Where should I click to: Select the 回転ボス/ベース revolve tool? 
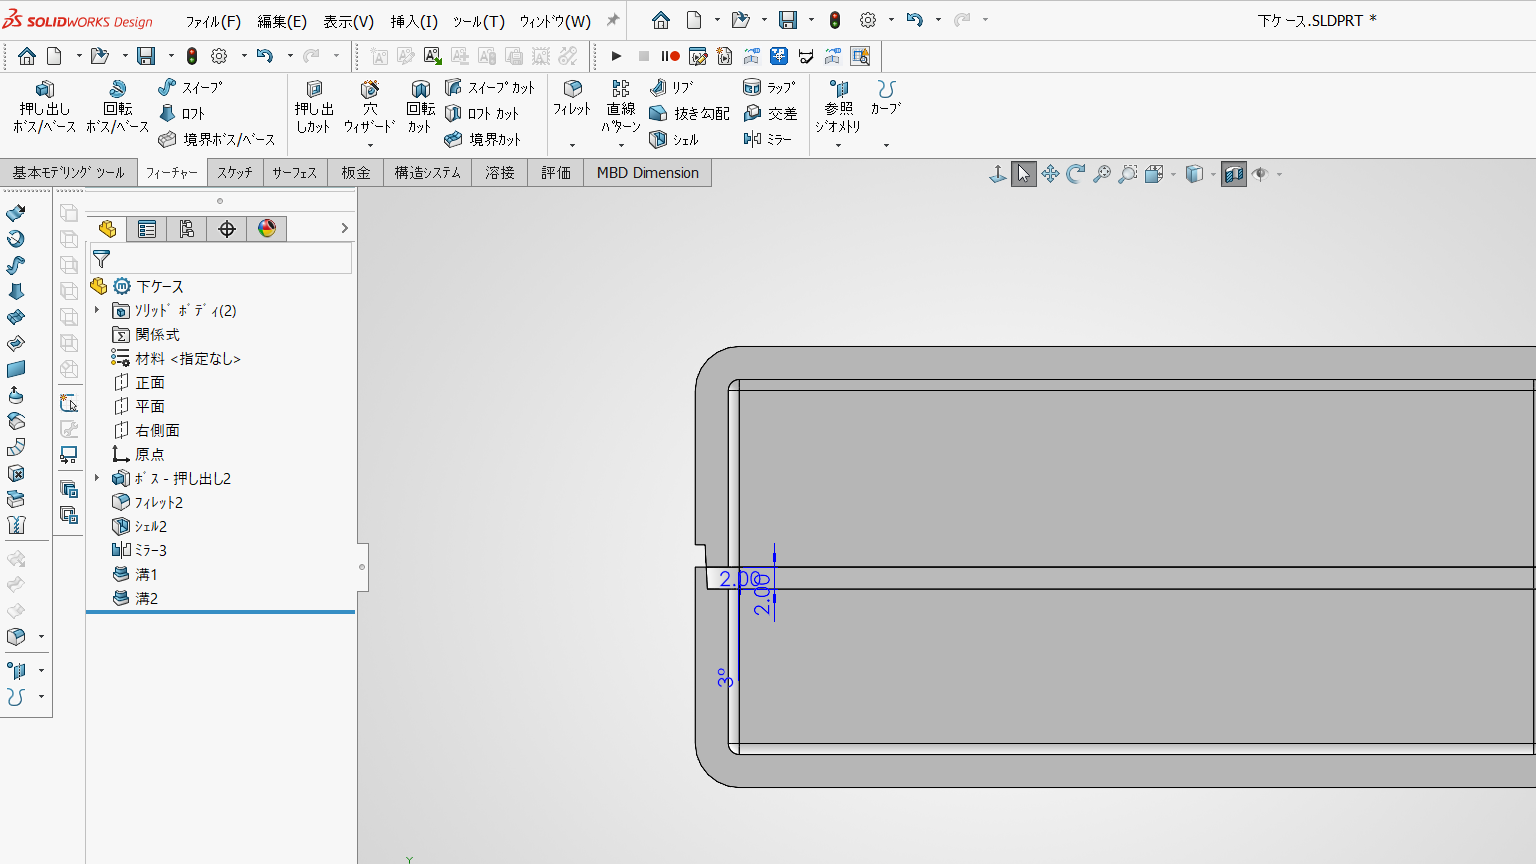117,107
